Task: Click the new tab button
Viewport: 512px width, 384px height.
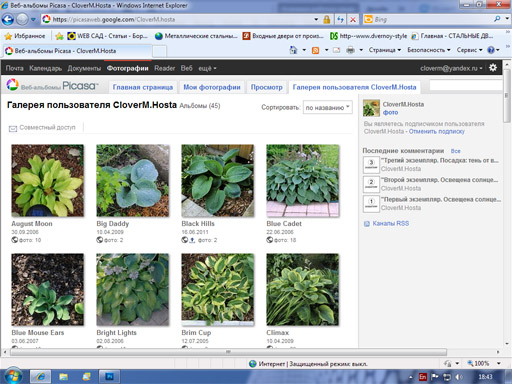Action: click(159, 51)
